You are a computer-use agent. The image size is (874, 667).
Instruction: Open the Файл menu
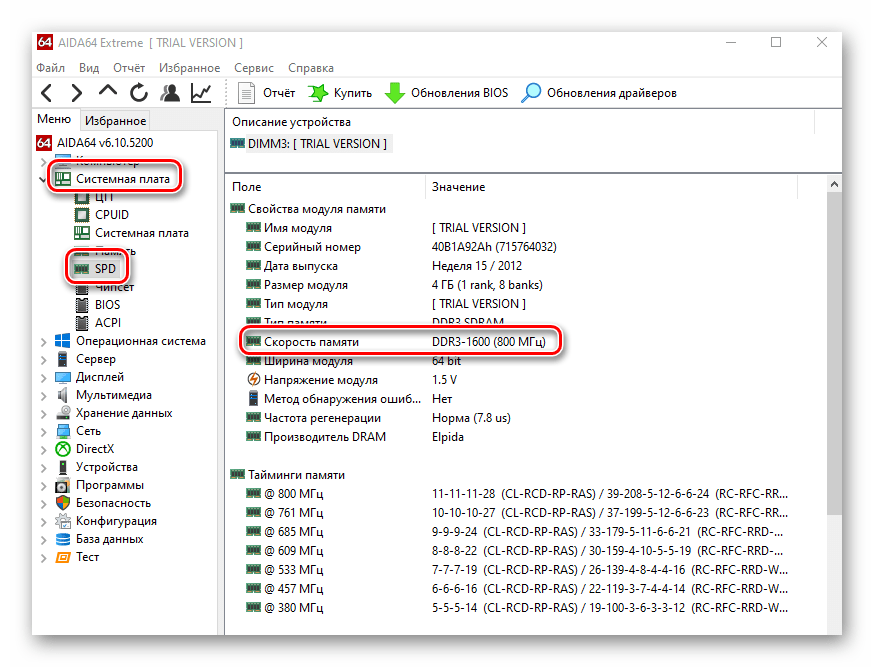click(x=50, y=68)
